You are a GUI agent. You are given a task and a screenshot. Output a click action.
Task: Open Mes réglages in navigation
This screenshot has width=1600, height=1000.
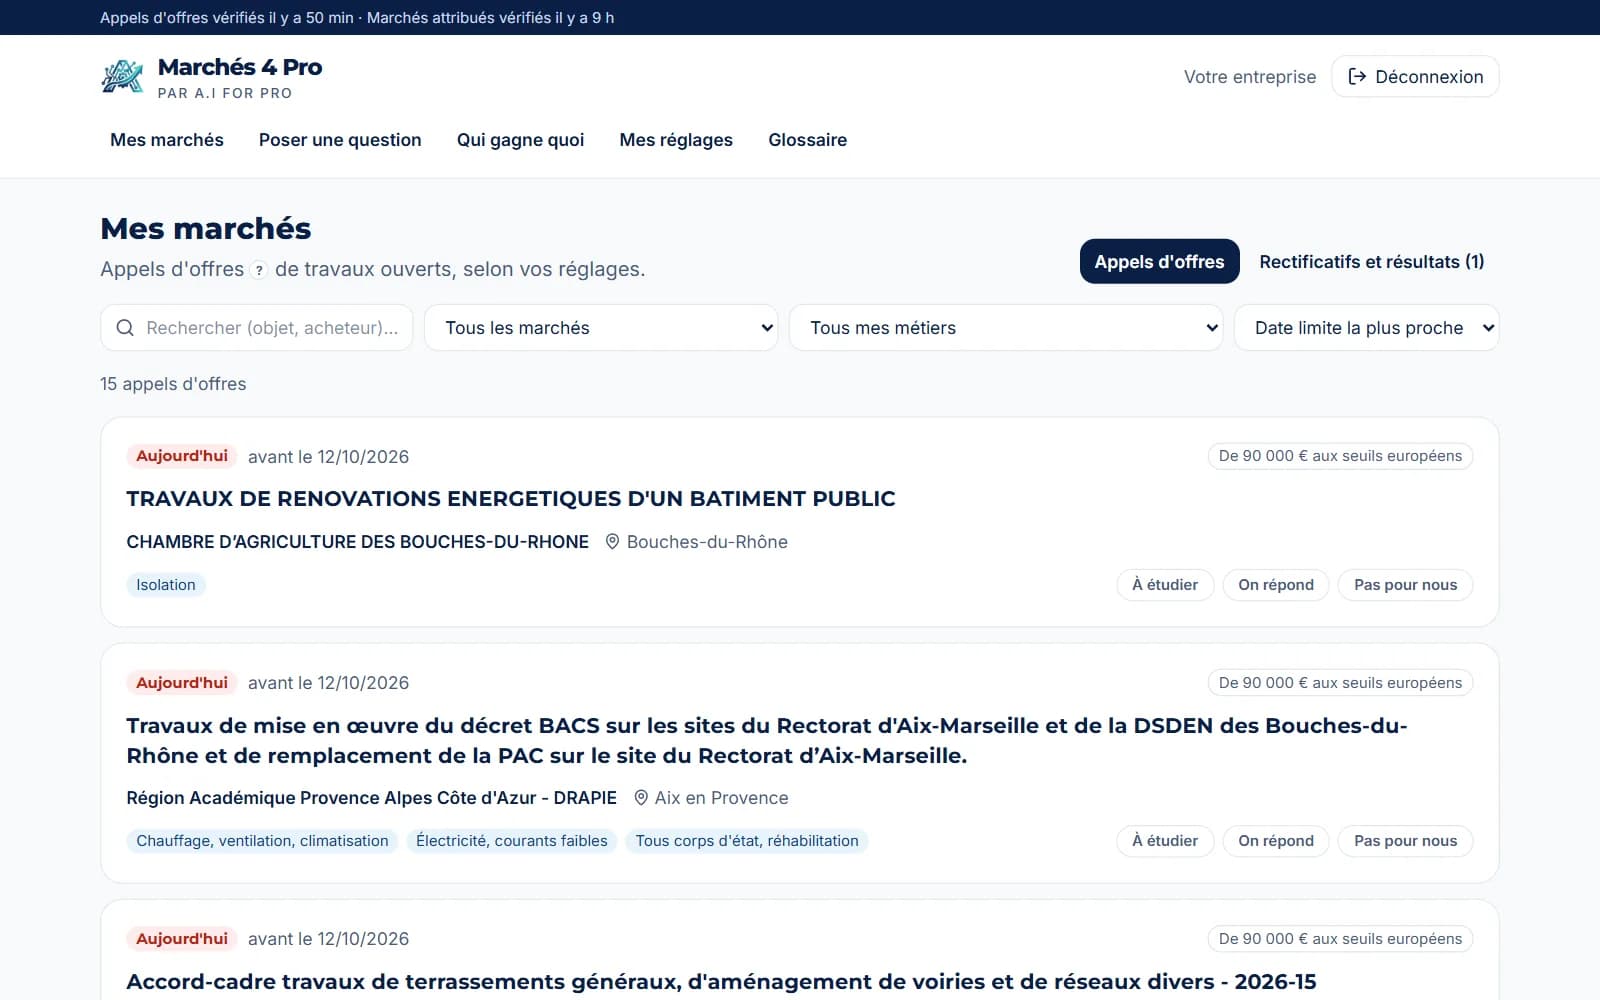tap(676, 140)
